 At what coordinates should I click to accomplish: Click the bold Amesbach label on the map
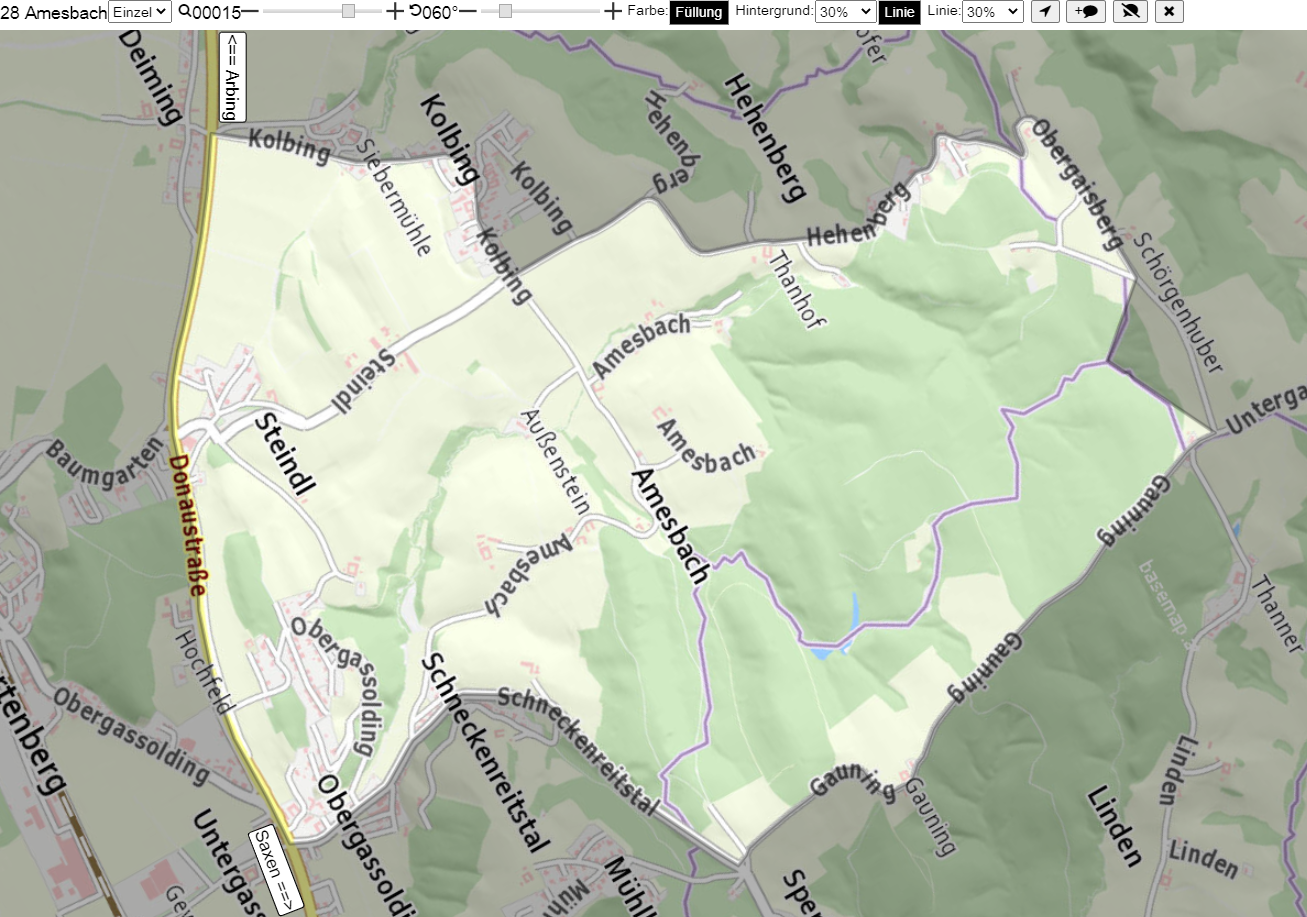670,526
